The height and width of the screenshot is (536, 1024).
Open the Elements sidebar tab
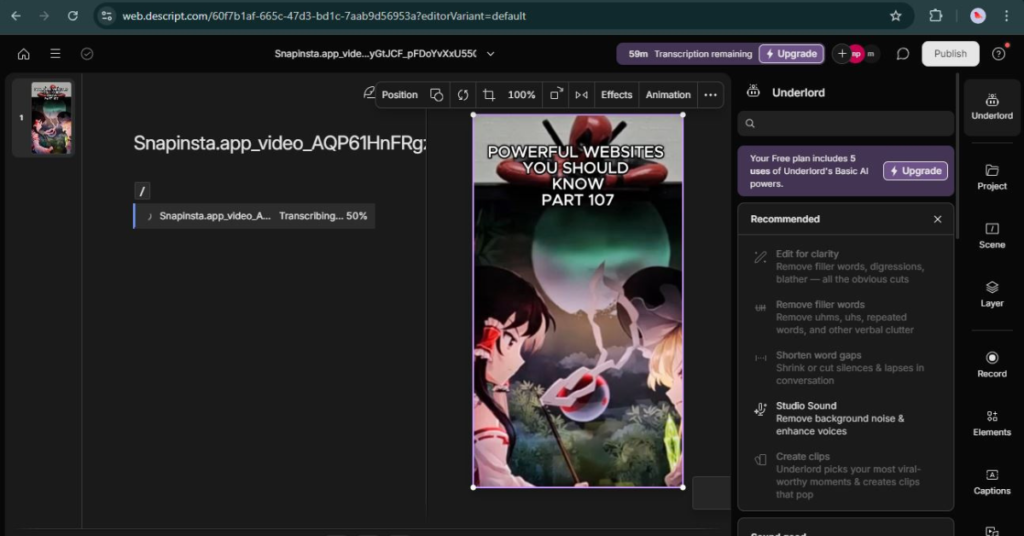click(x=991, y=423)
